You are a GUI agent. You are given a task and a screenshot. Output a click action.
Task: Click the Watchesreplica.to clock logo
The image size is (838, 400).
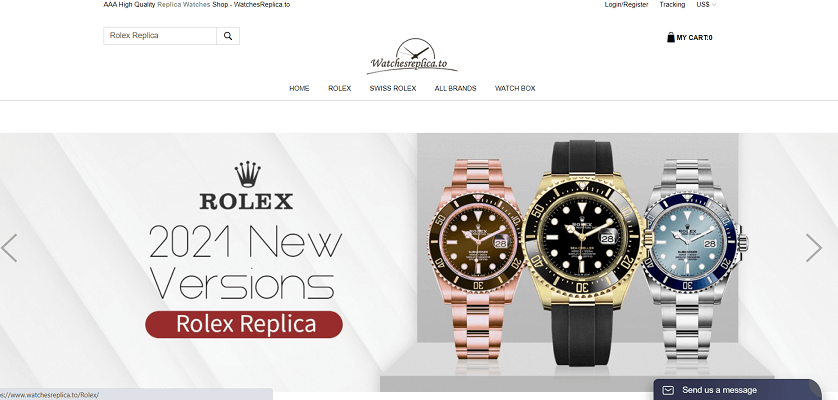point(412,56)
